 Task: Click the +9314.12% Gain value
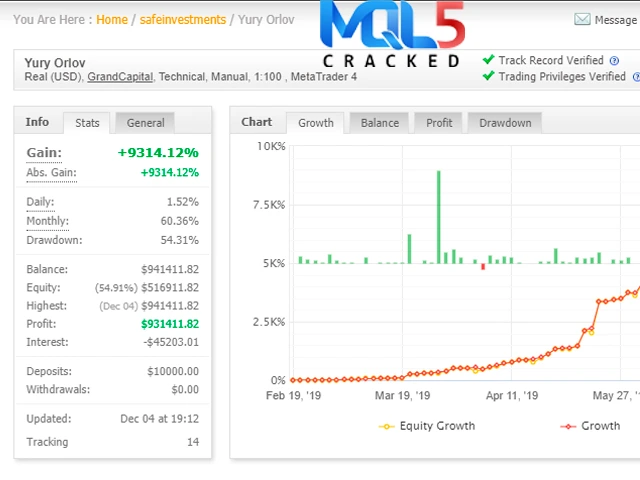tap(158, 153)
